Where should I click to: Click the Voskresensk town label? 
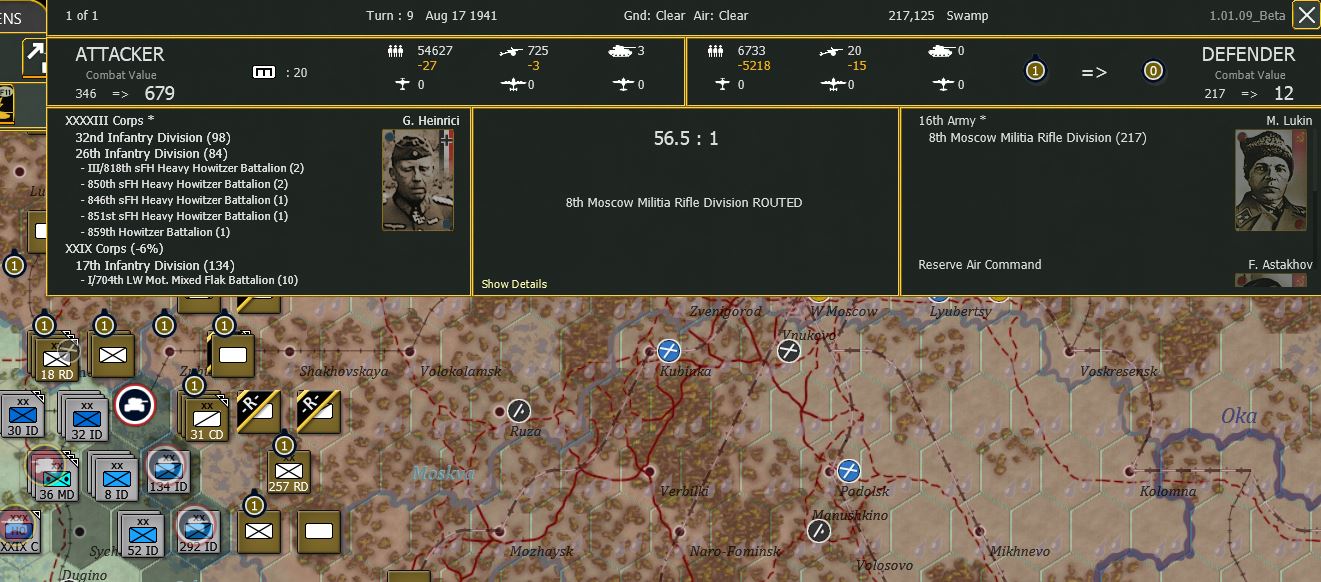1118,372
